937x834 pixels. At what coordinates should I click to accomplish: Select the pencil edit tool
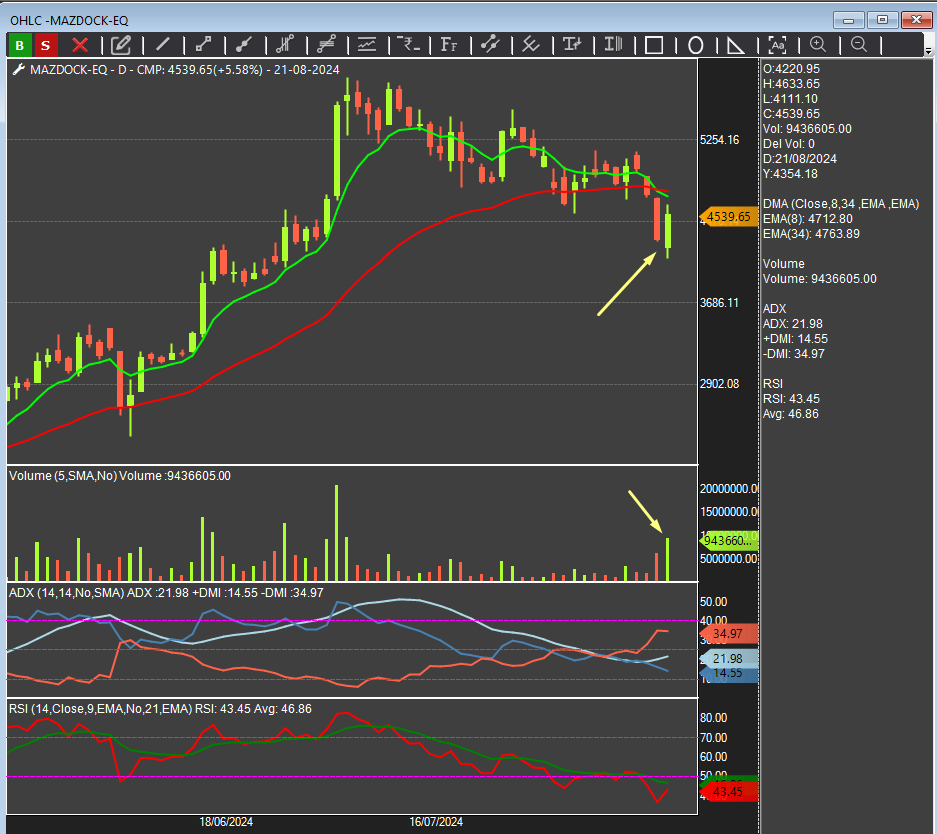pyautogui.click(x=121, y=45)
